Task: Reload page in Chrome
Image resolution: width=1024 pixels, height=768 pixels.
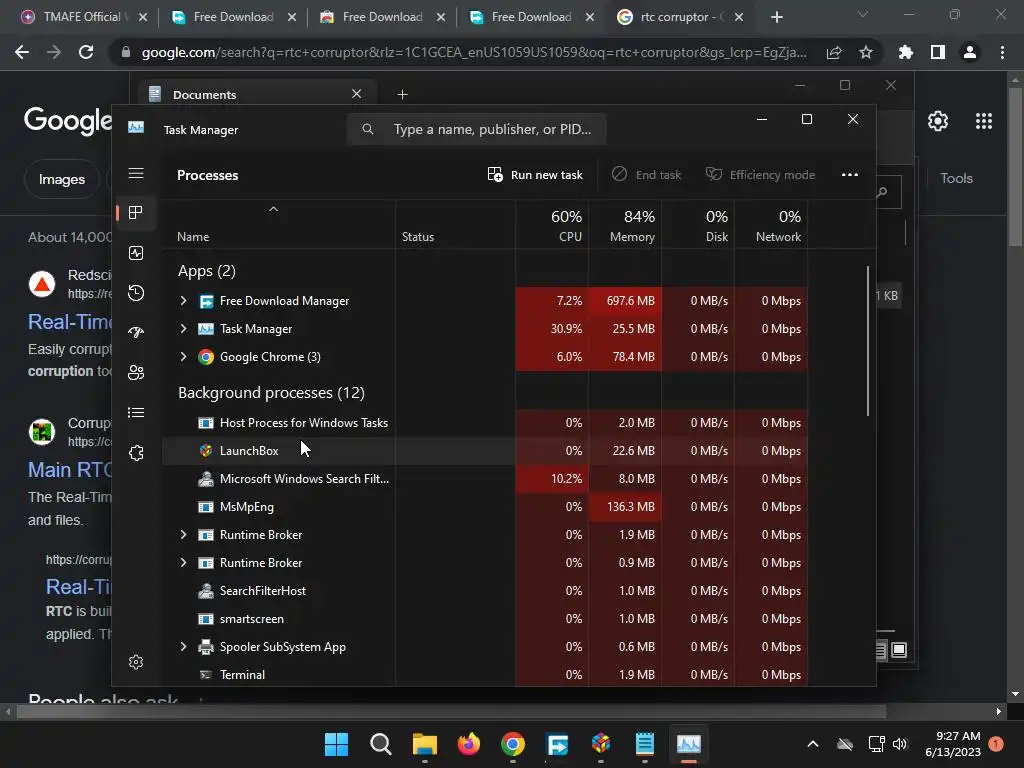Action: tap(86, 52)
